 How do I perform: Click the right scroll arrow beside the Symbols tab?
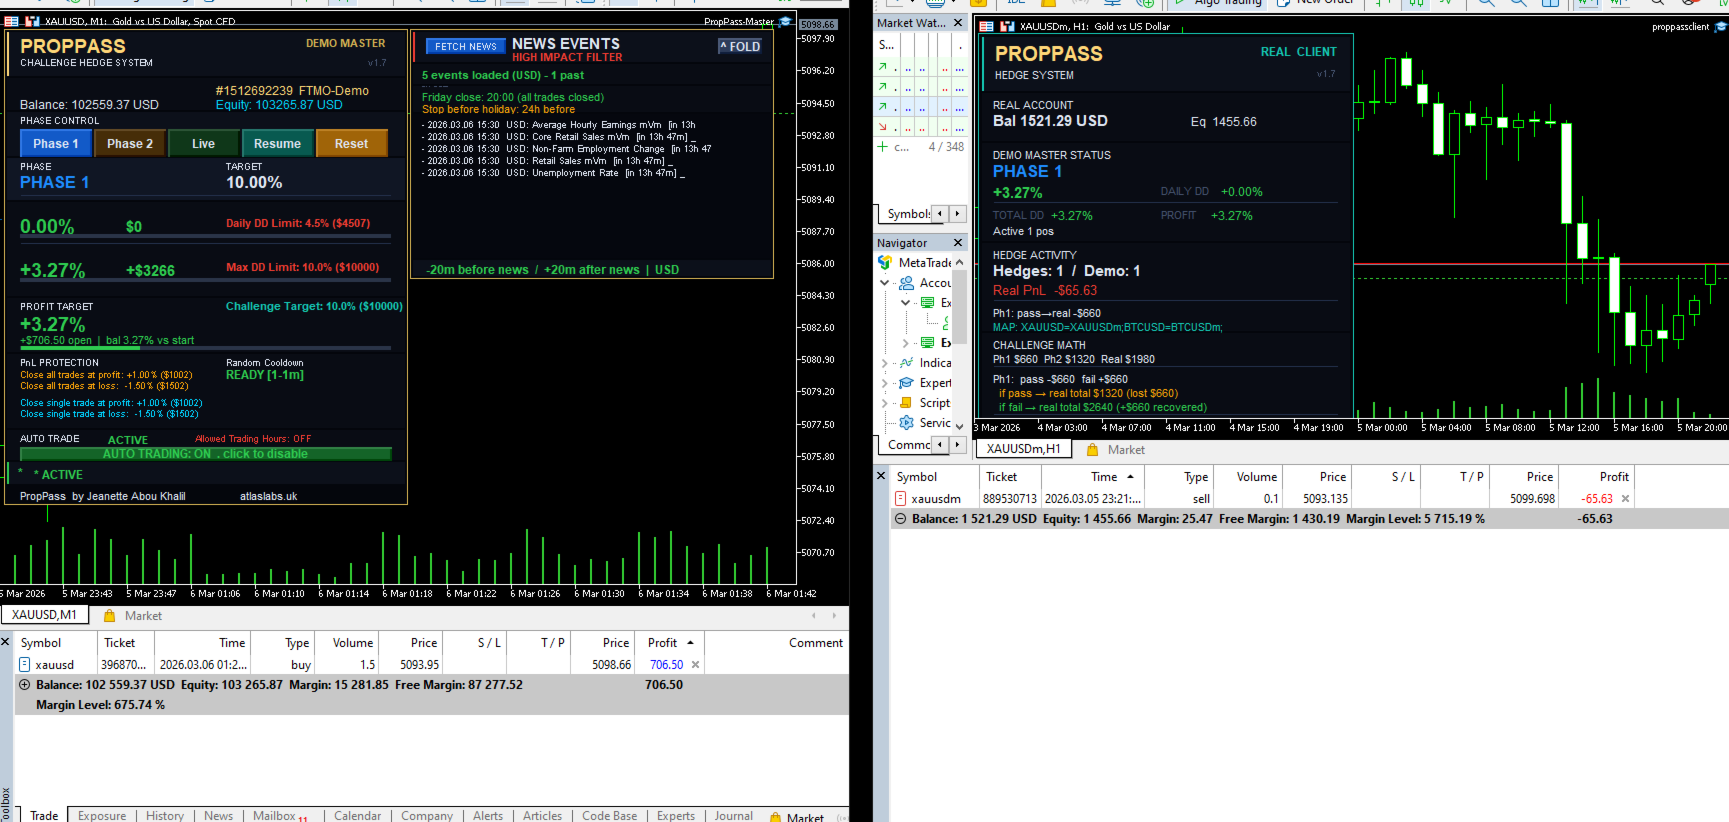pyautogui.click(x=957, y=214)
